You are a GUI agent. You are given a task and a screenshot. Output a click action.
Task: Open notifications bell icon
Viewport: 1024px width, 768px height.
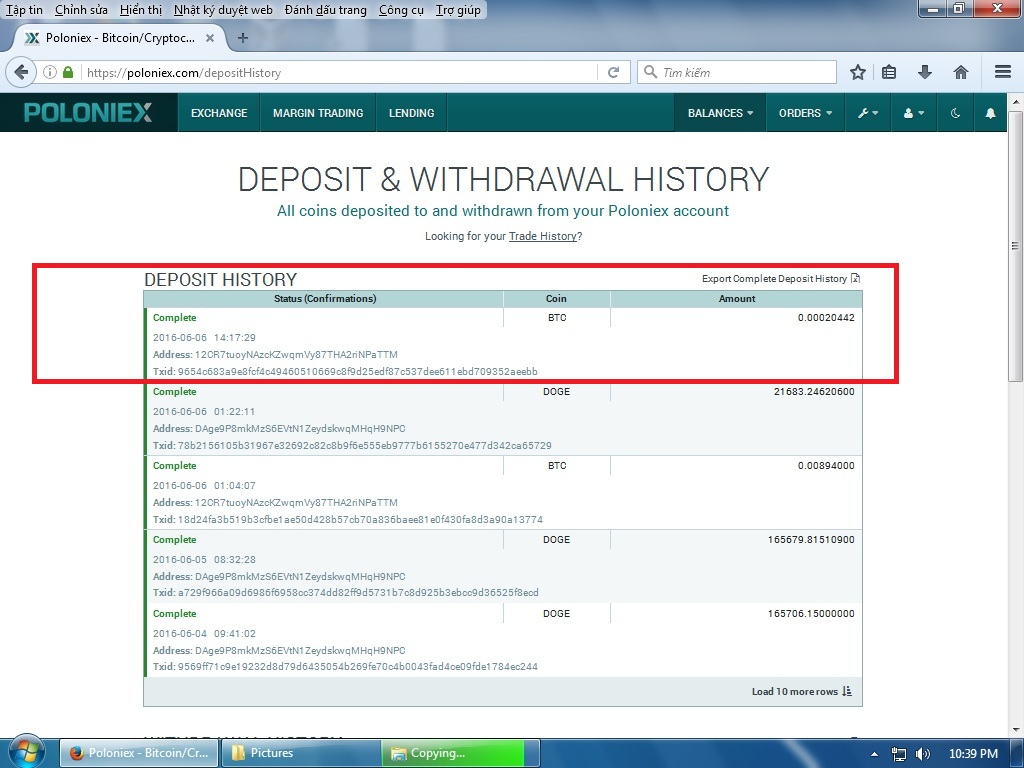click(990, 113)
